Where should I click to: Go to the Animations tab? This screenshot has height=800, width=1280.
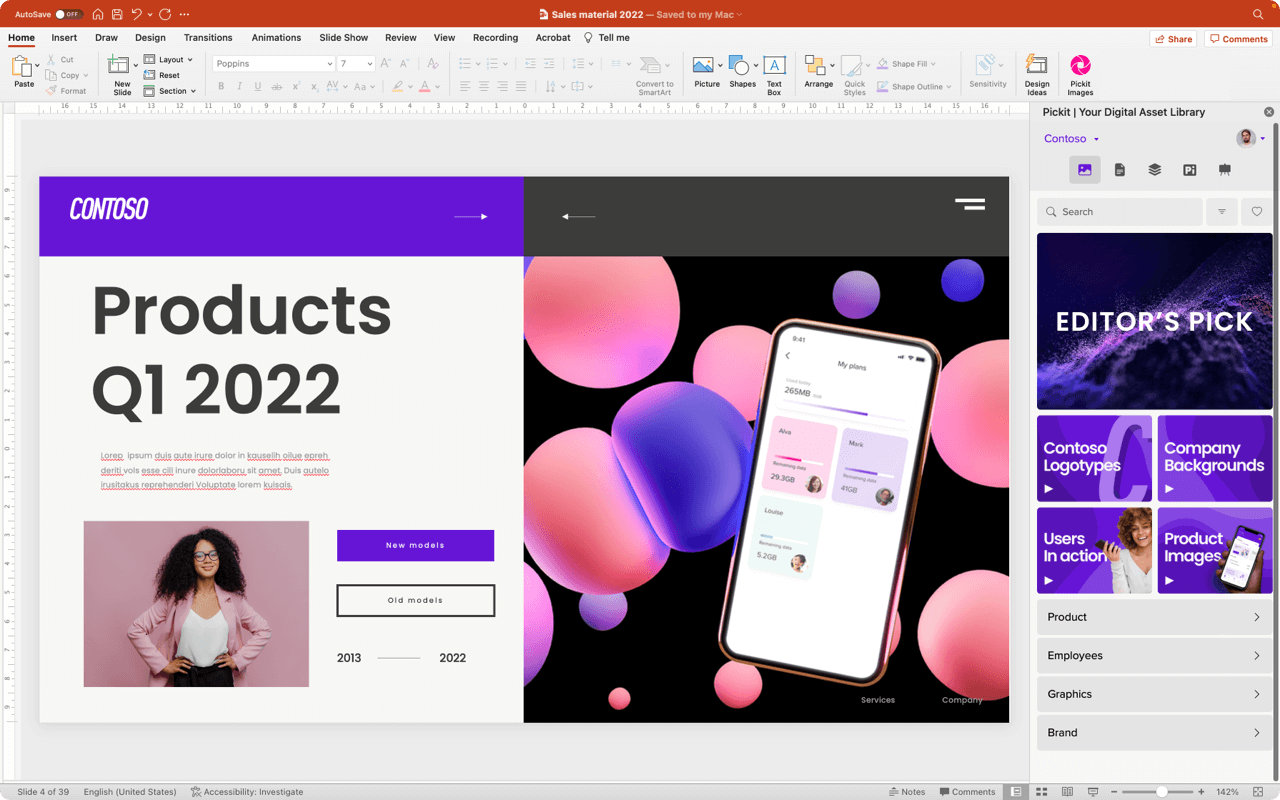pyautogui.click(x=276, y=37)
